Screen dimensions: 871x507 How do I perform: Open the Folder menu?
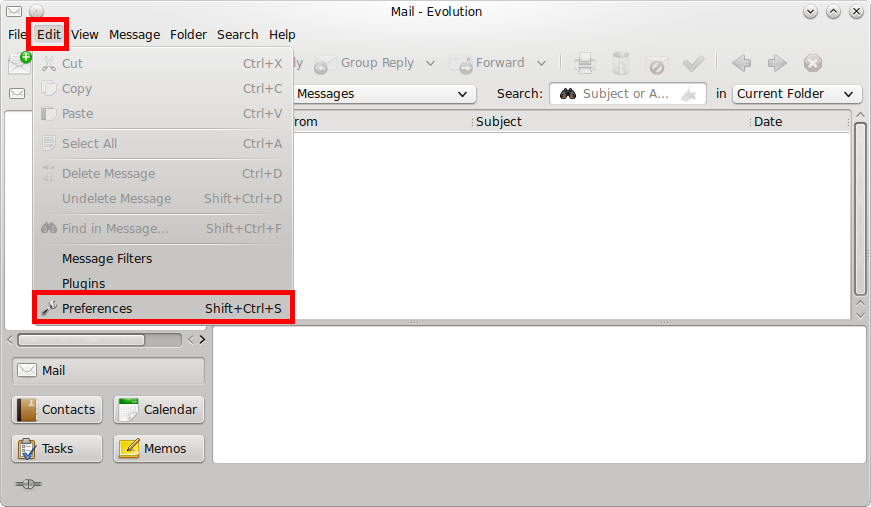[188, 34]
